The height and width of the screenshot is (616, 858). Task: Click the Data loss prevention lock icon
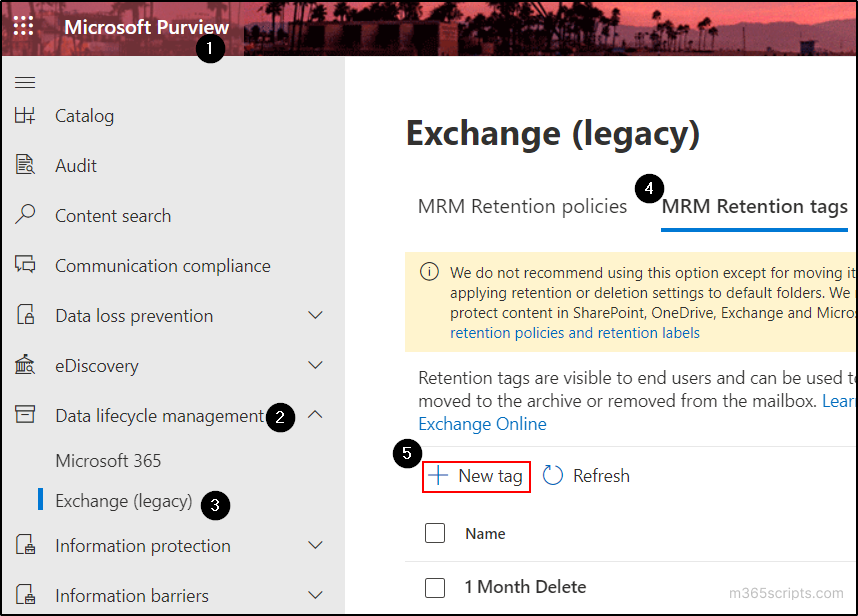[x=25, y=315]
